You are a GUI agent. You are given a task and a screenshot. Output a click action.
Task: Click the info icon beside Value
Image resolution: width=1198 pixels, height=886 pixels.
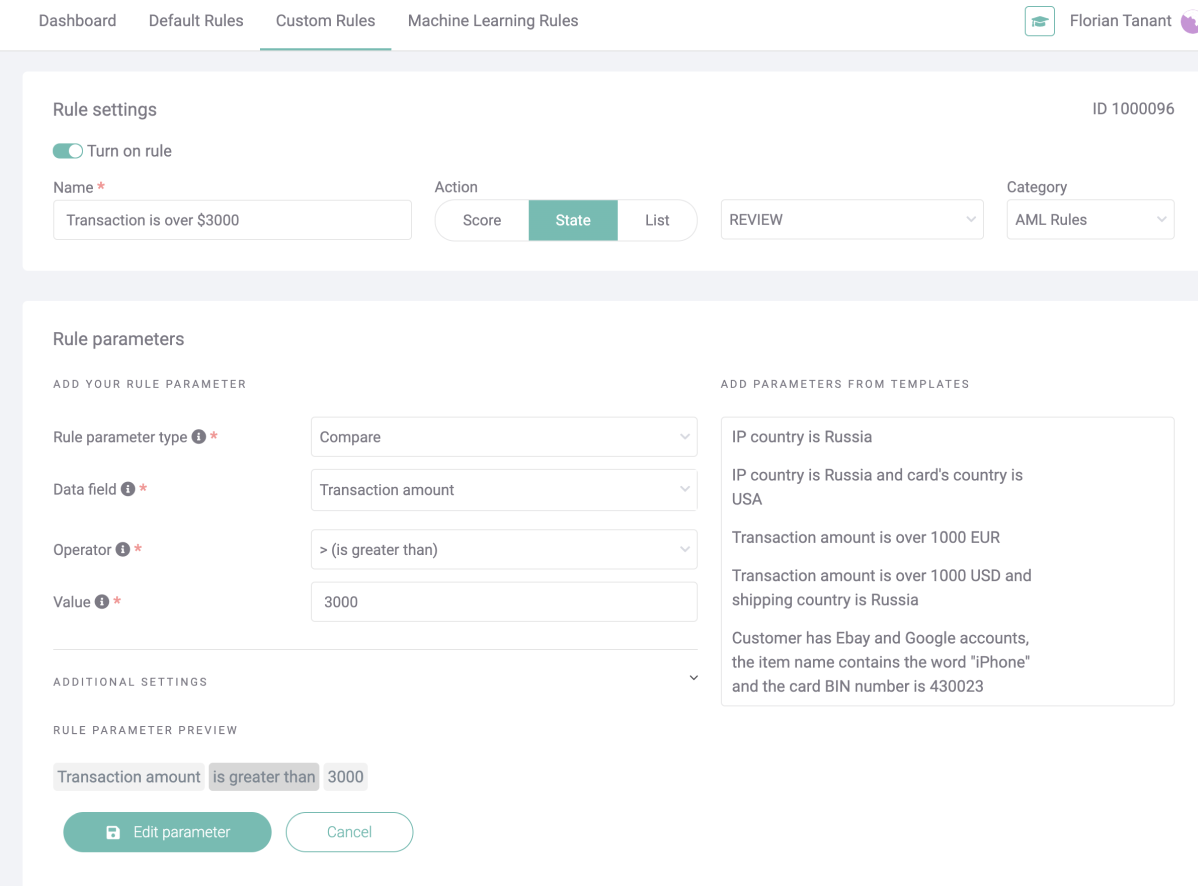point(102,601)
